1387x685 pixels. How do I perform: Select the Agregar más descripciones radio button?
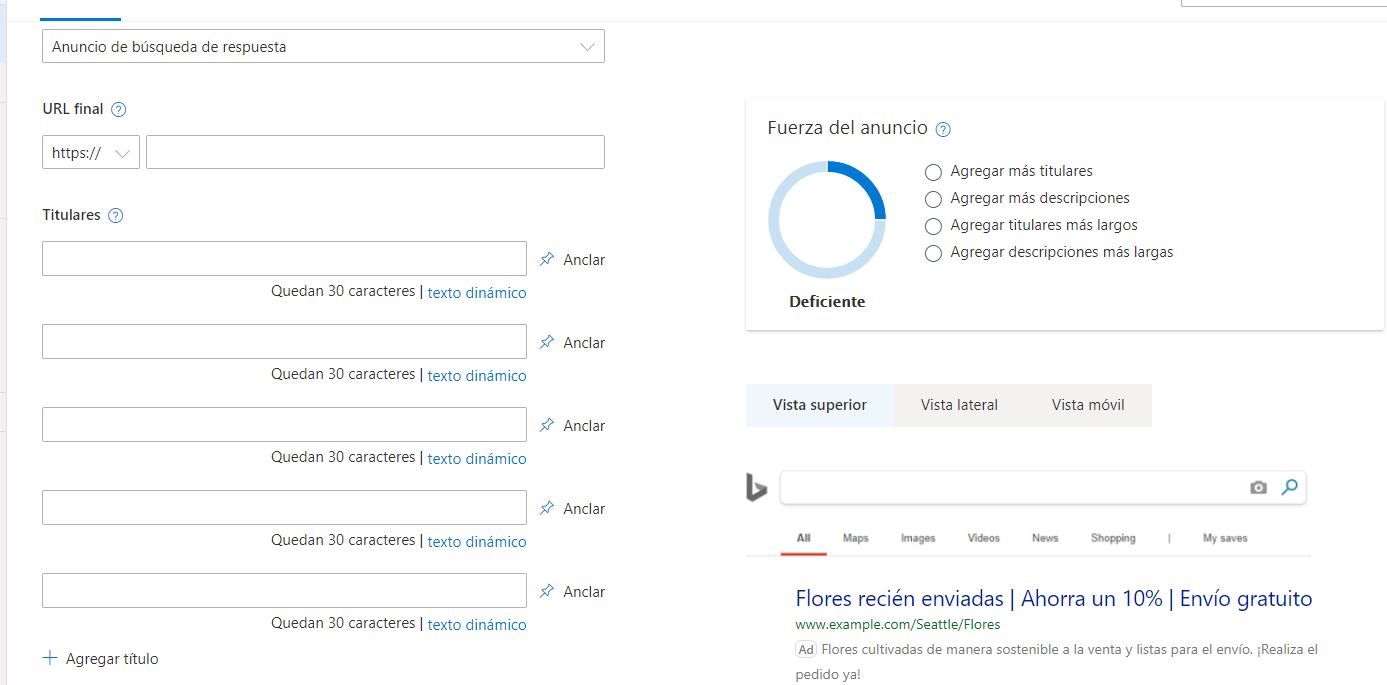933,198
